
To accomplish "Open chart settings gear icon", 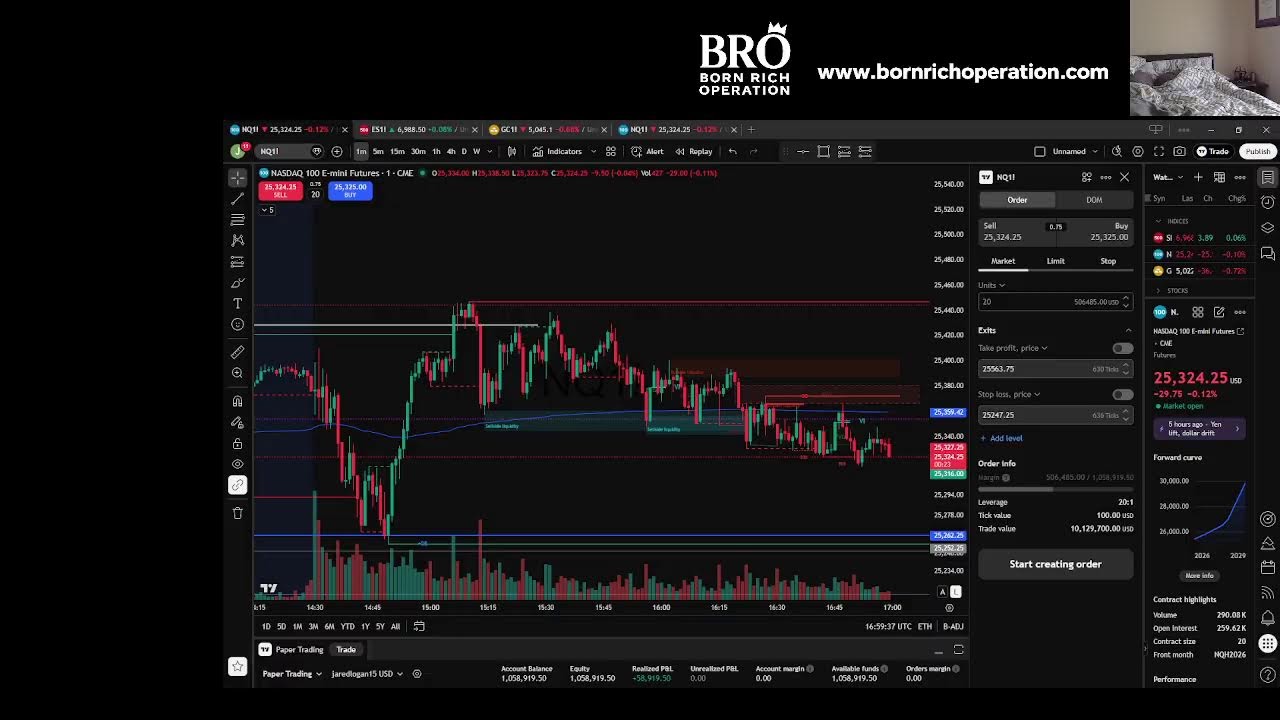I will point(1138,151).
